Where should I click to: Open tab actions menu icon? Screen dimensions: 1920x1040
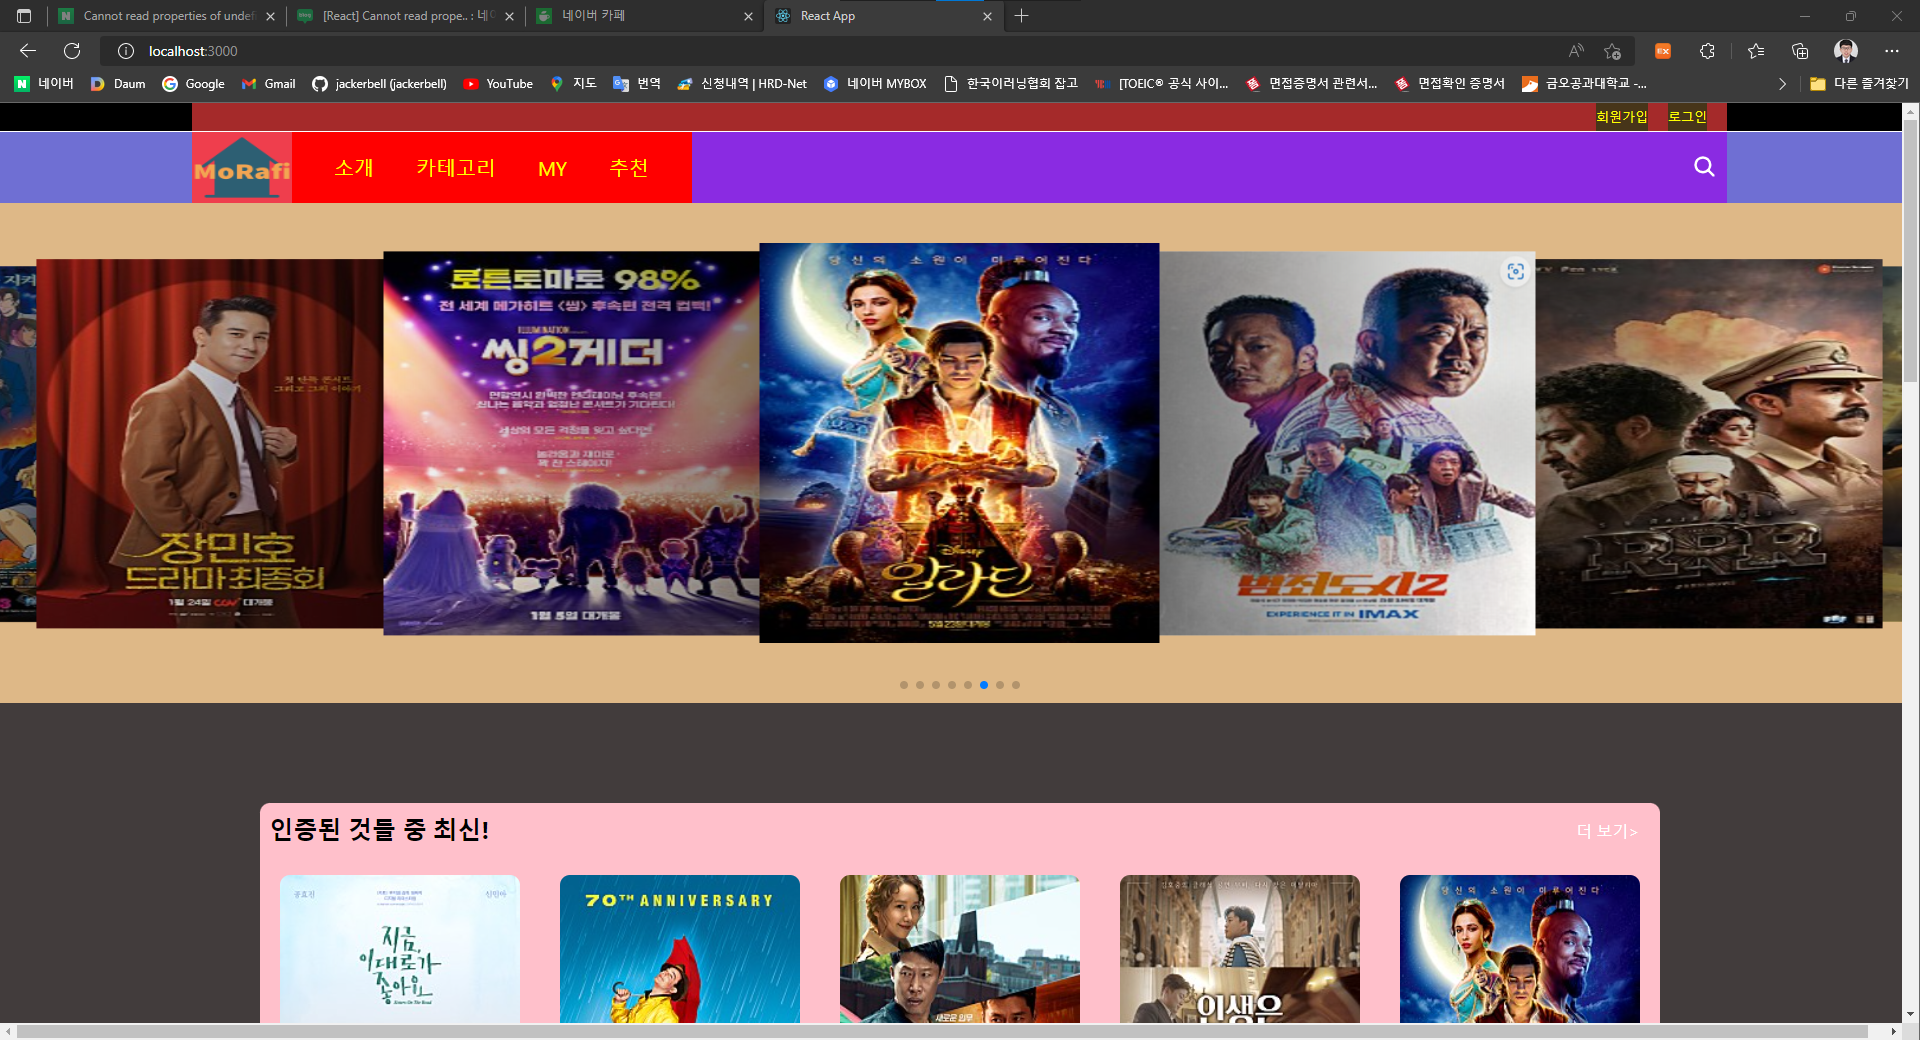point(24,16)
